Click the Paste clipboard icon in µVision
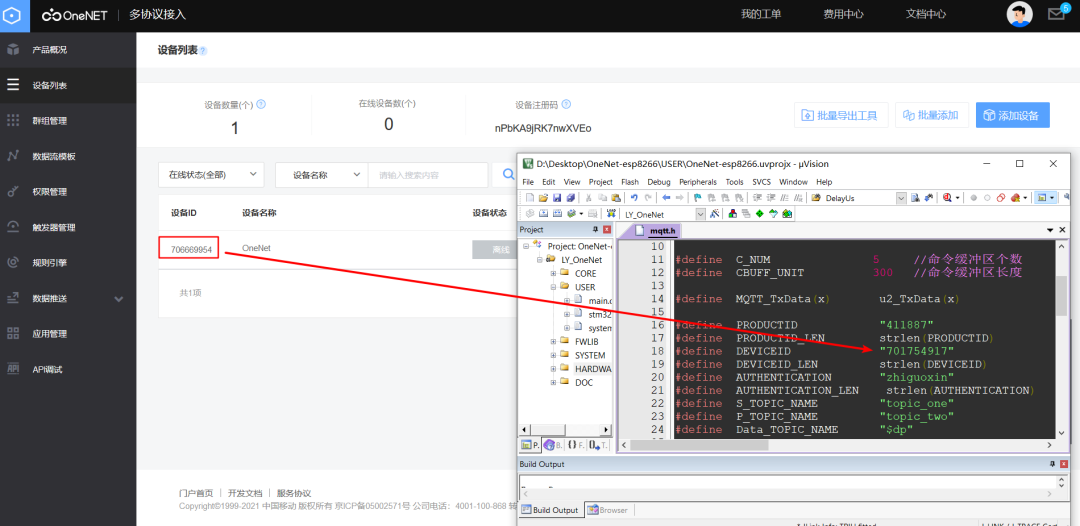Viewport: 1080px width, 526px height. (616, 198)
